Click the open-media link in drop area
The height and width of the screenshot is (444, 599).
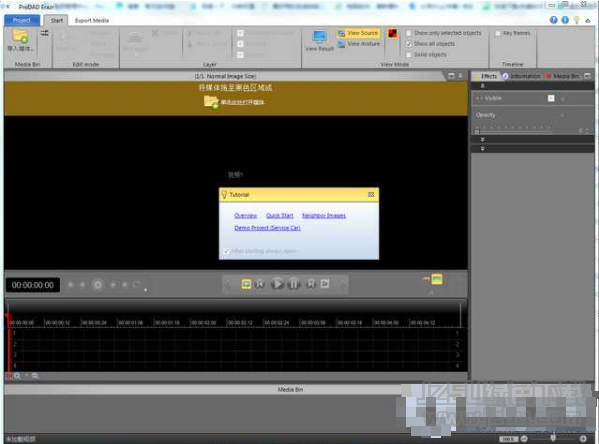coord(242,102)
